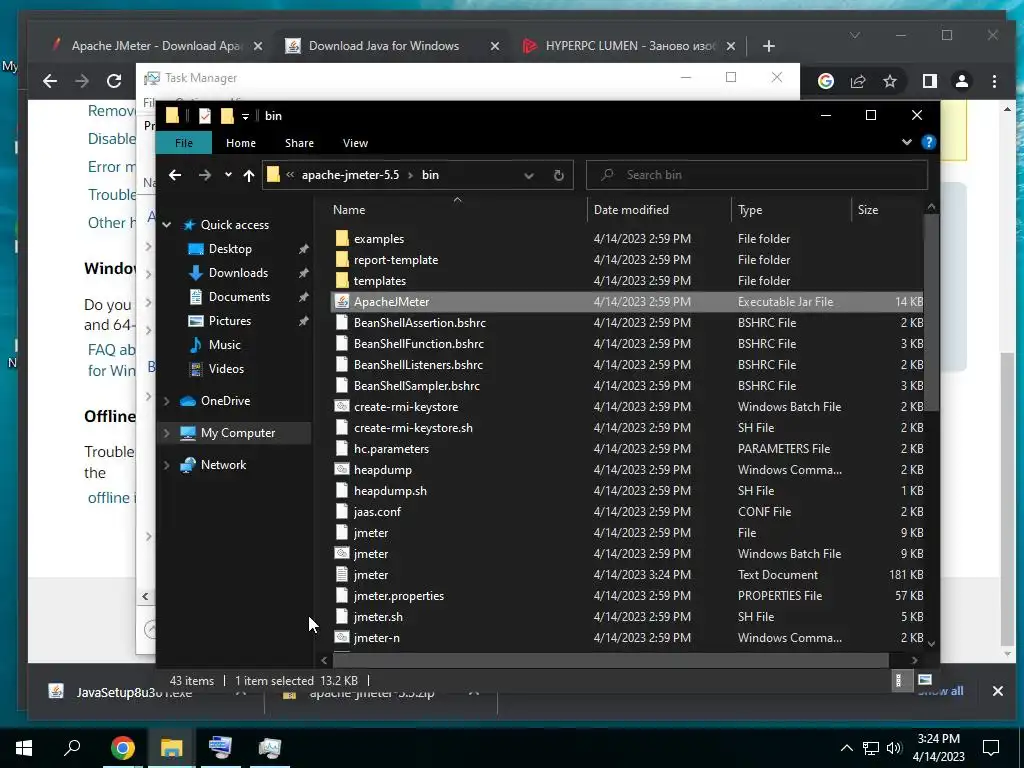Switch to large icons view button

coord(924,680)
